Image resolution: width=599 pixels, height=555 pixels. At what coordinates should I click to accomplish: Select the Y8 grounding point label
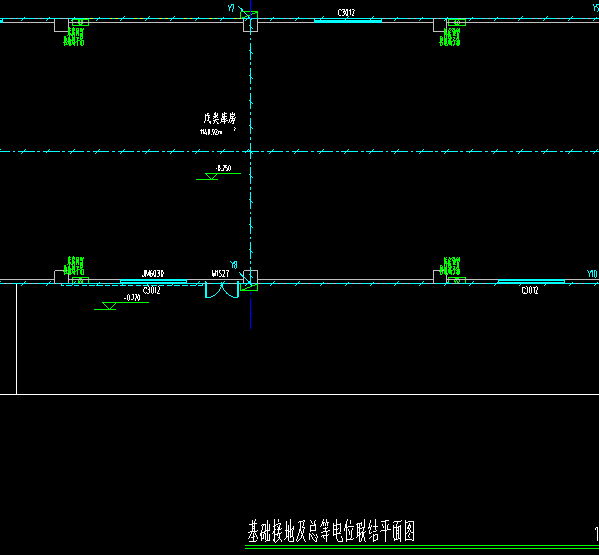(234, 265)
